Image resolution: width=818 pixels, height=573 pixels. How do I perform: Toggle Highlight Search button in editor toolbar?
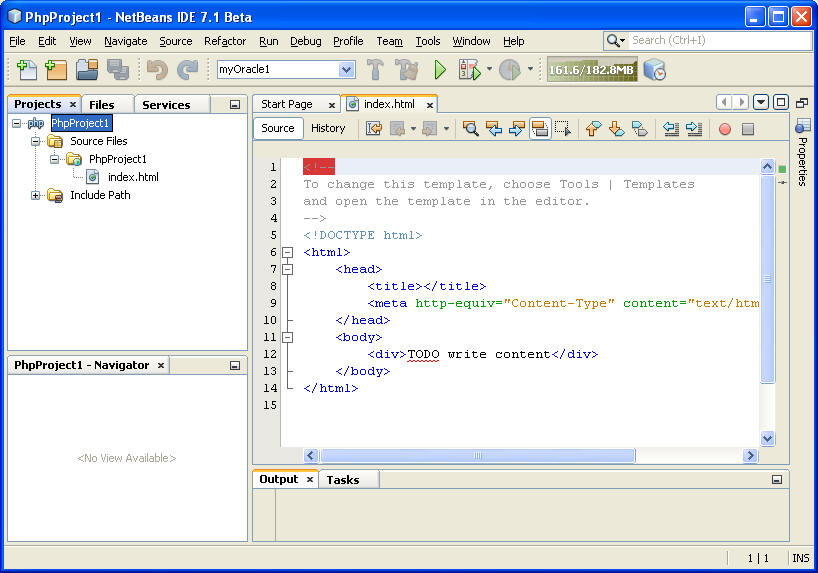540,128
